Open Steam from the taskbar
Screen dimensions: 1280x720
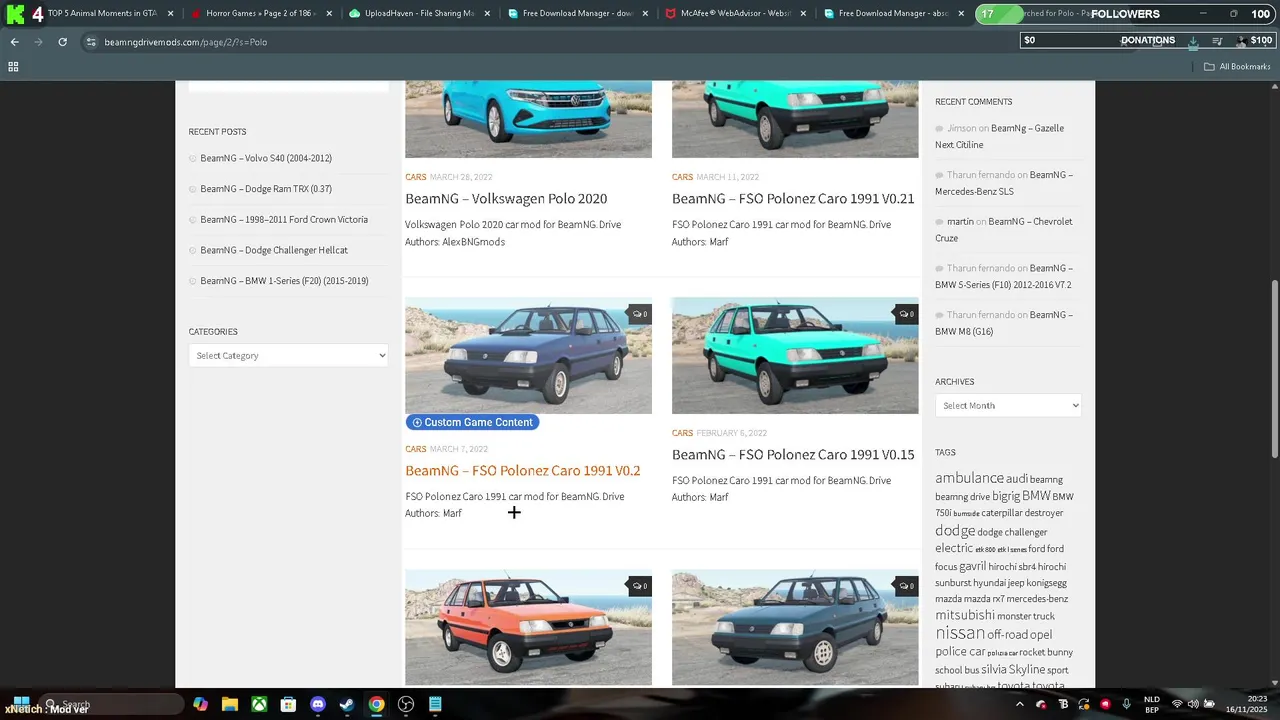point(347,704)
